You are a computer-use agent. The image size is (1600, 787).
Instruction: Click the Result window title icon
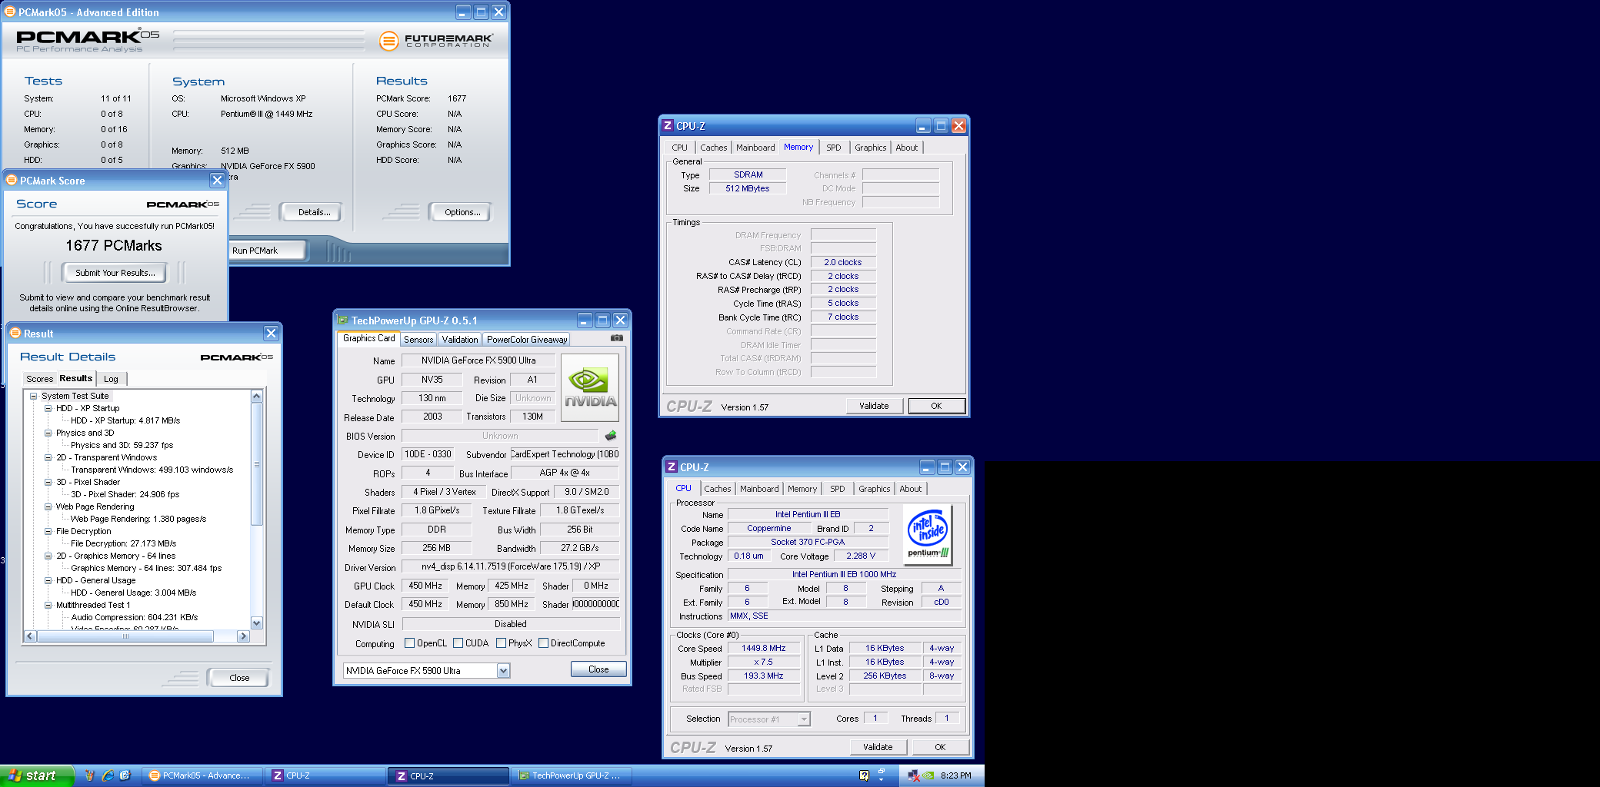[15, 333]
